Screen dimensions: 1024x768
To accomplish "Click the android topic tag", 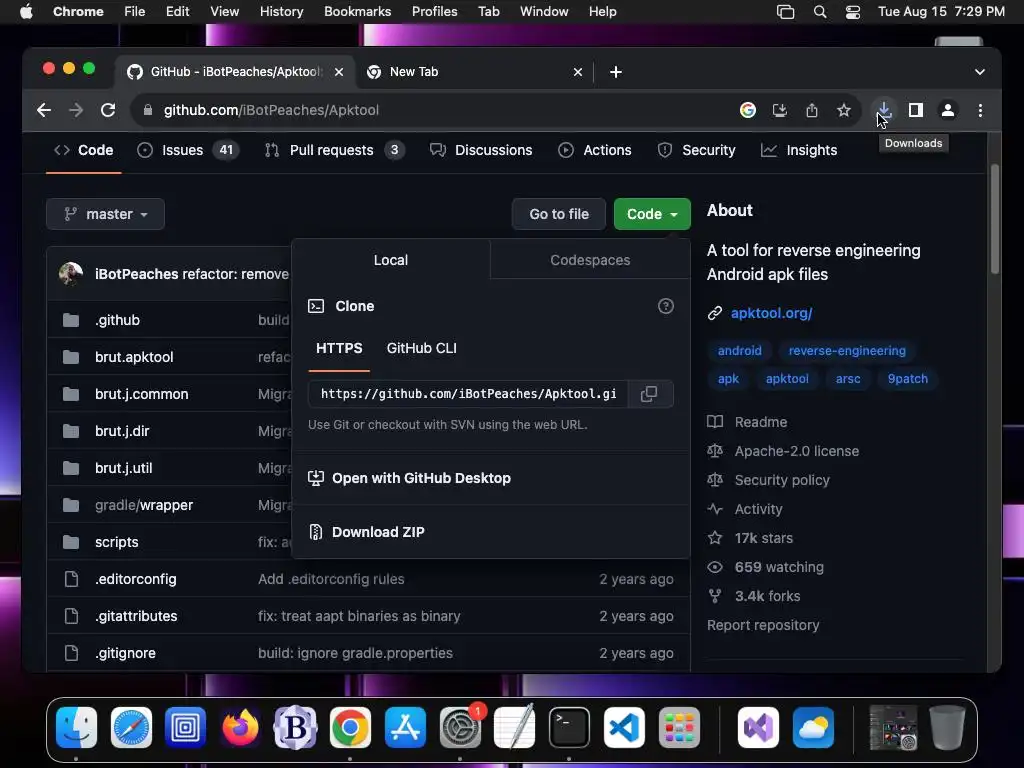I will [x=739, y=351].
